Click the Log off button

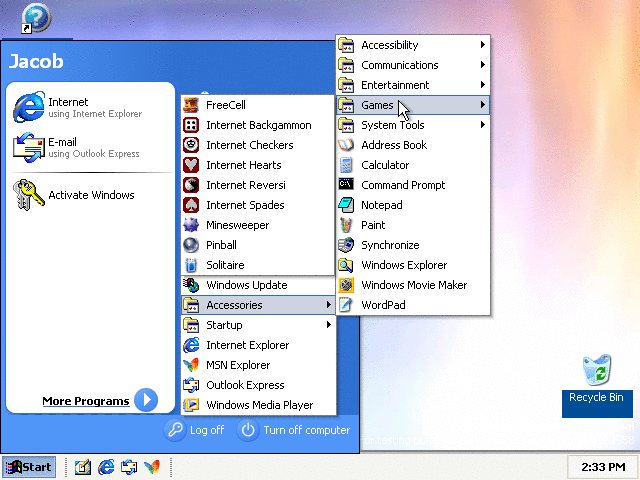point(195,430)
